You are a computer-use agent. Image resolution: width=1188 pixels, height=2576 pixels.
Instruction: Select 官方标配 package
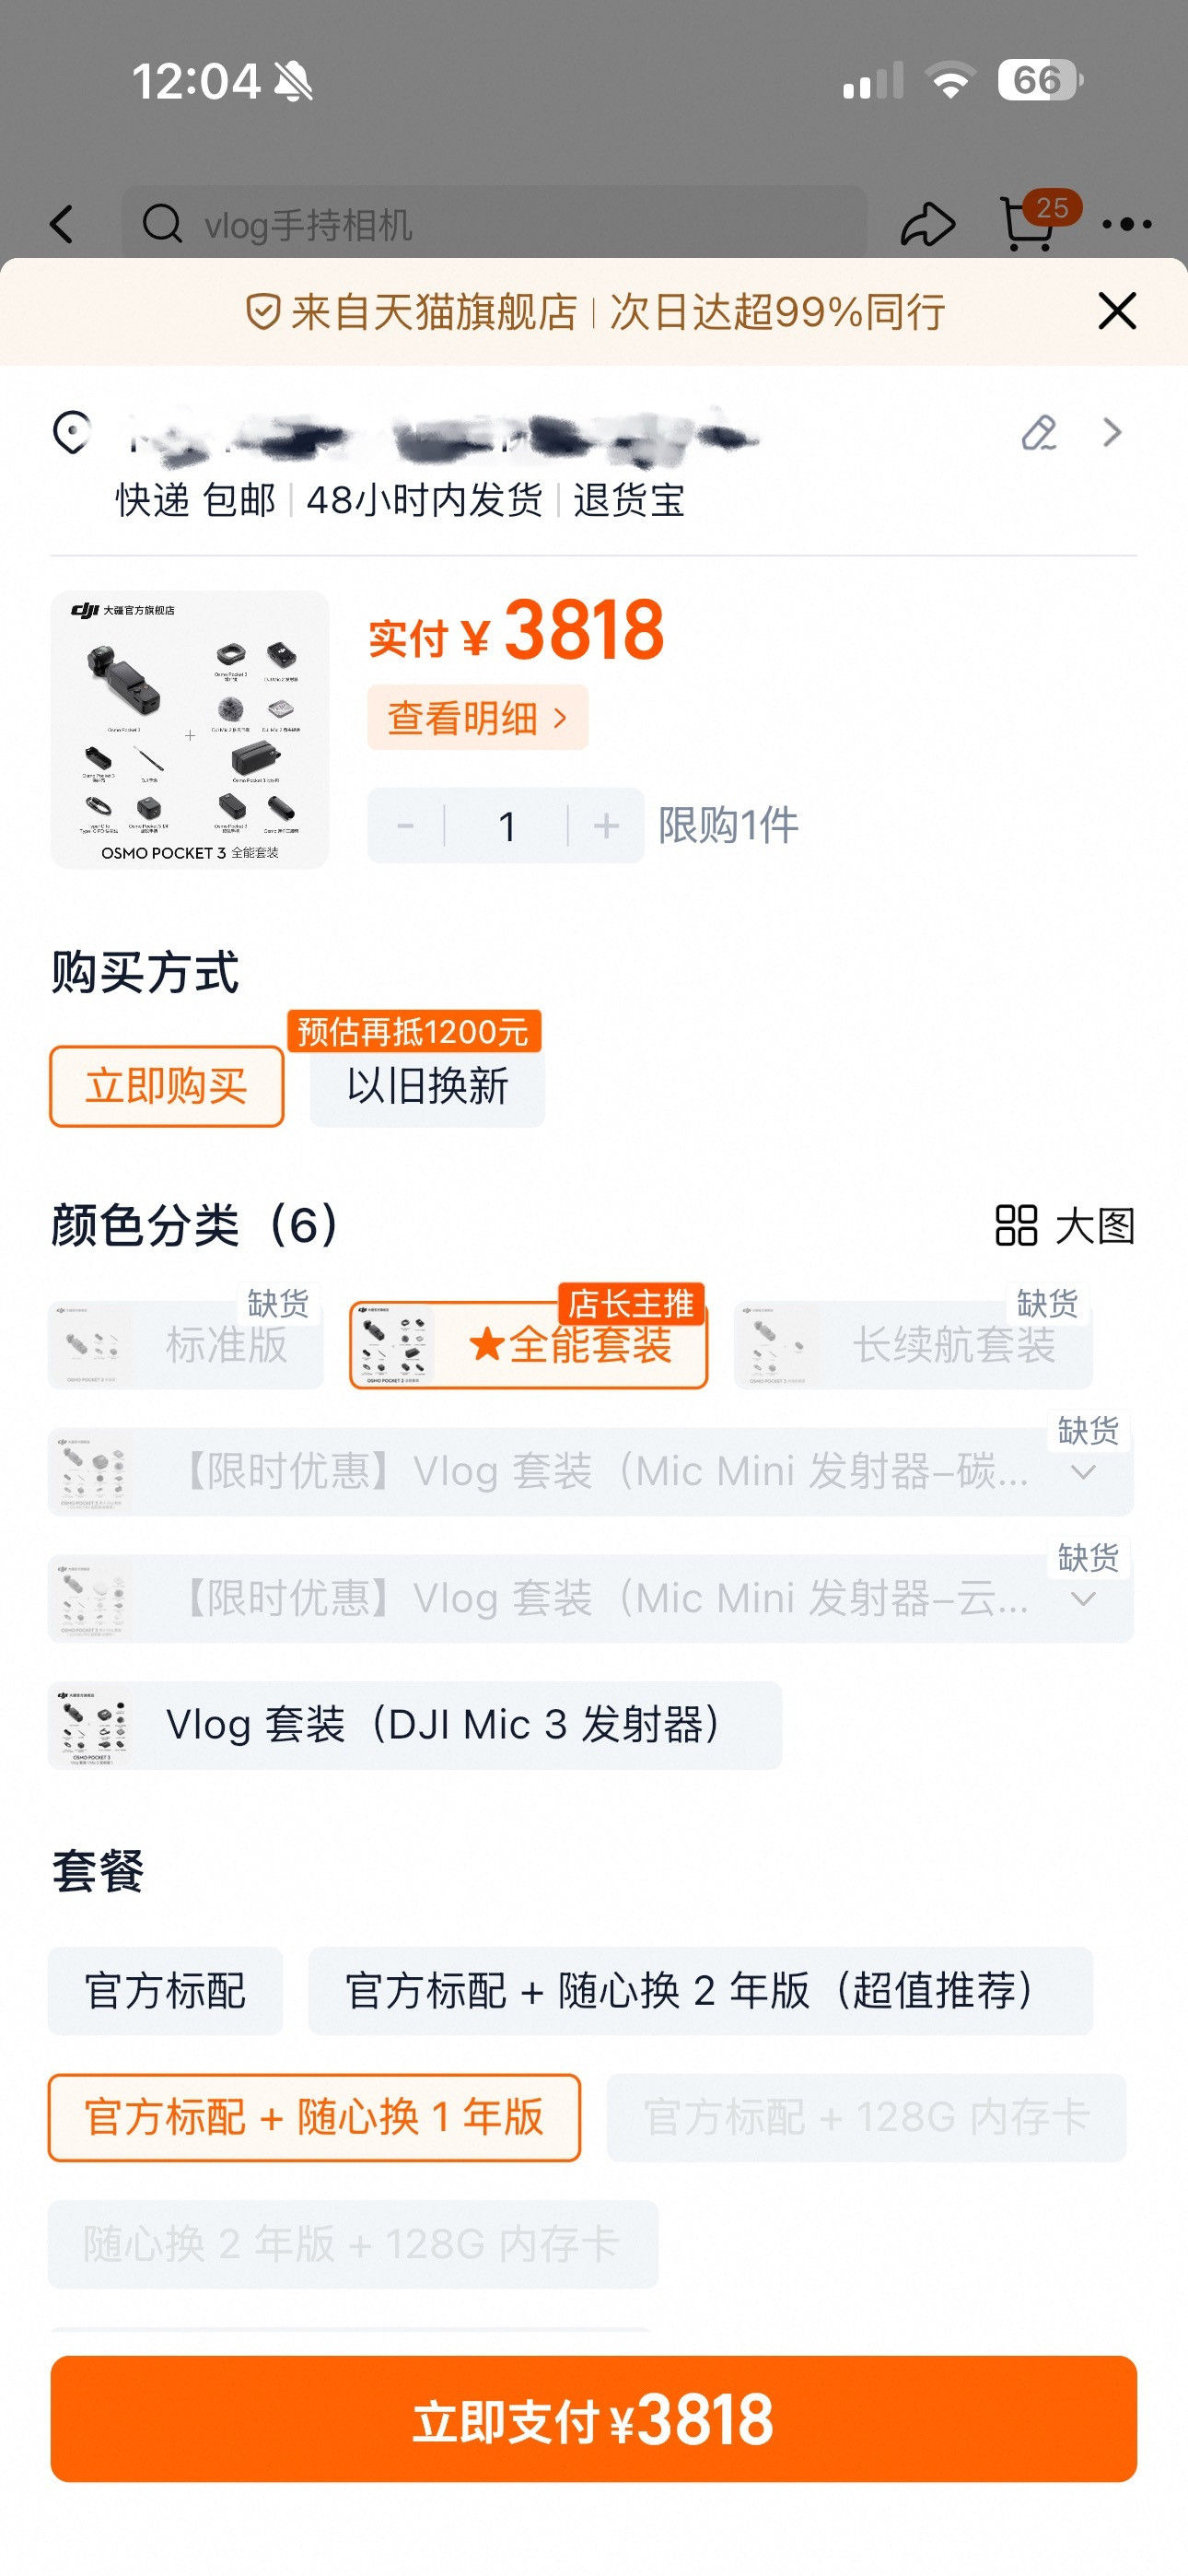(165, 1991)
